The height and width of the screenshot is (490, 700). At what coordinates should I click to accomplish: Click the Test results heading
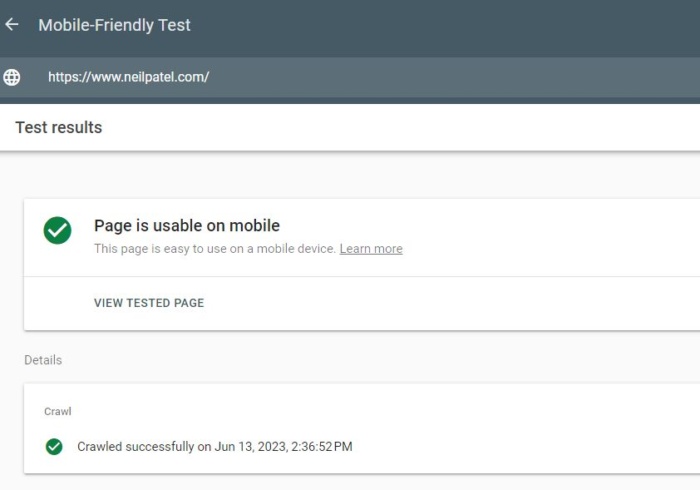(59, 128)
